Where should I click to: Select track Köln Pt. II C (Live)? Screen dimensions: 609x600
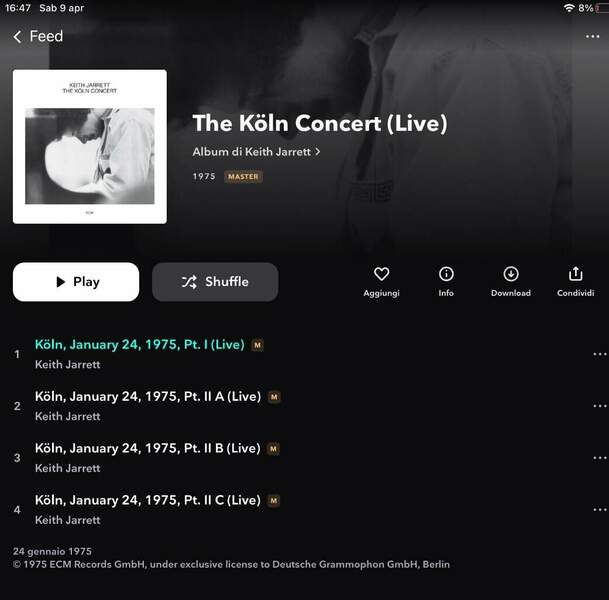click(148, 500)
